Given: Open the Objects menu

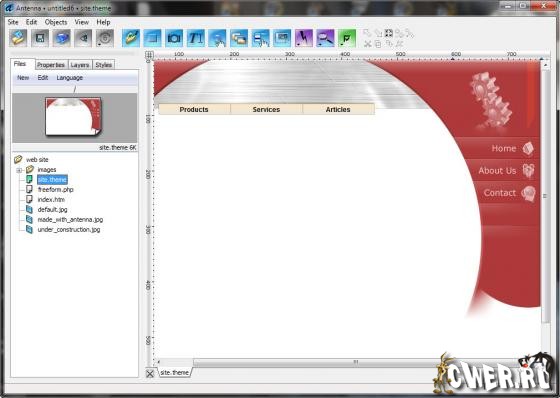Looking at the screenshot, I should (56, 22).
